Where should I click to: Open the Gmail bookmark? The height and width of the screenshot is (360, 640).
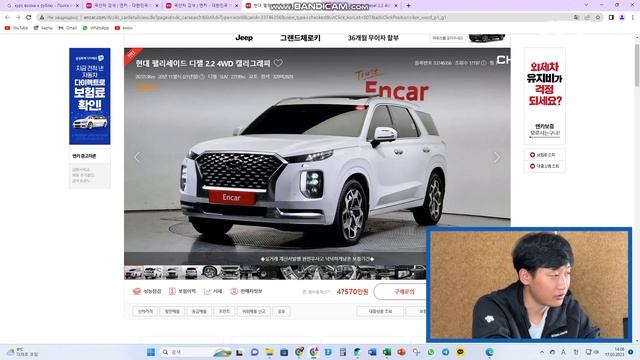click(x=68, y=28)
